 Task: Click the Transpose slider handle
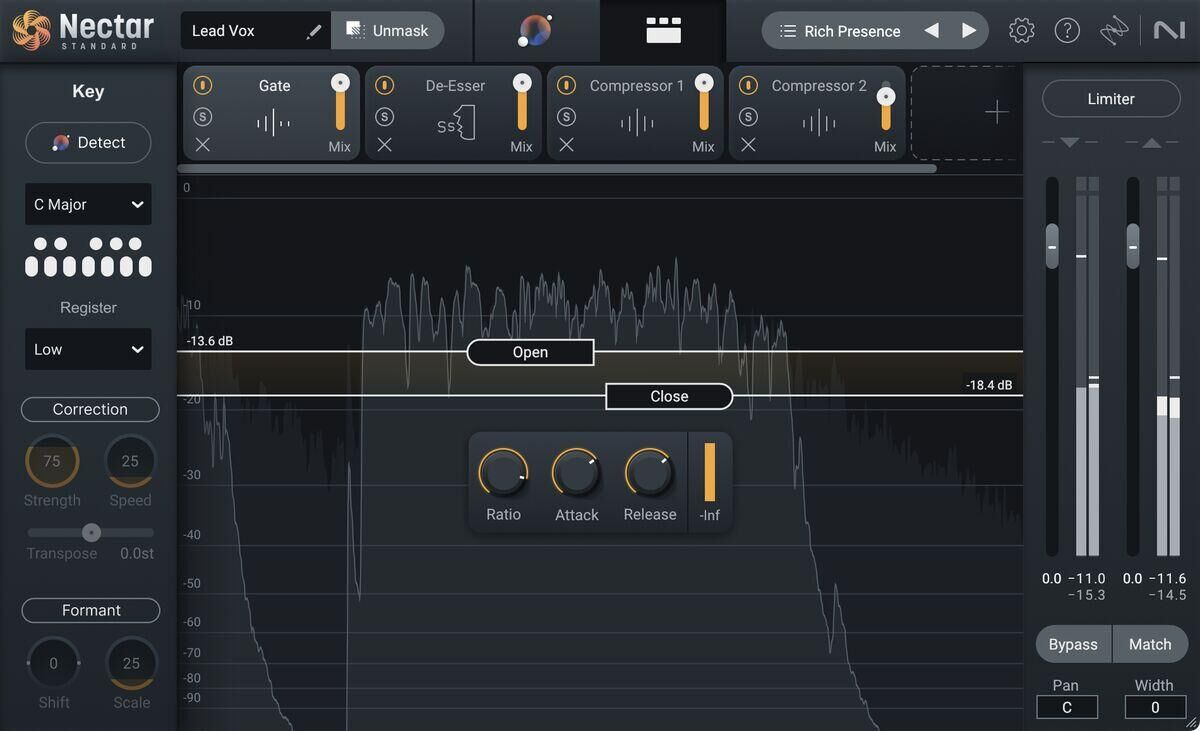click(91, 532)
